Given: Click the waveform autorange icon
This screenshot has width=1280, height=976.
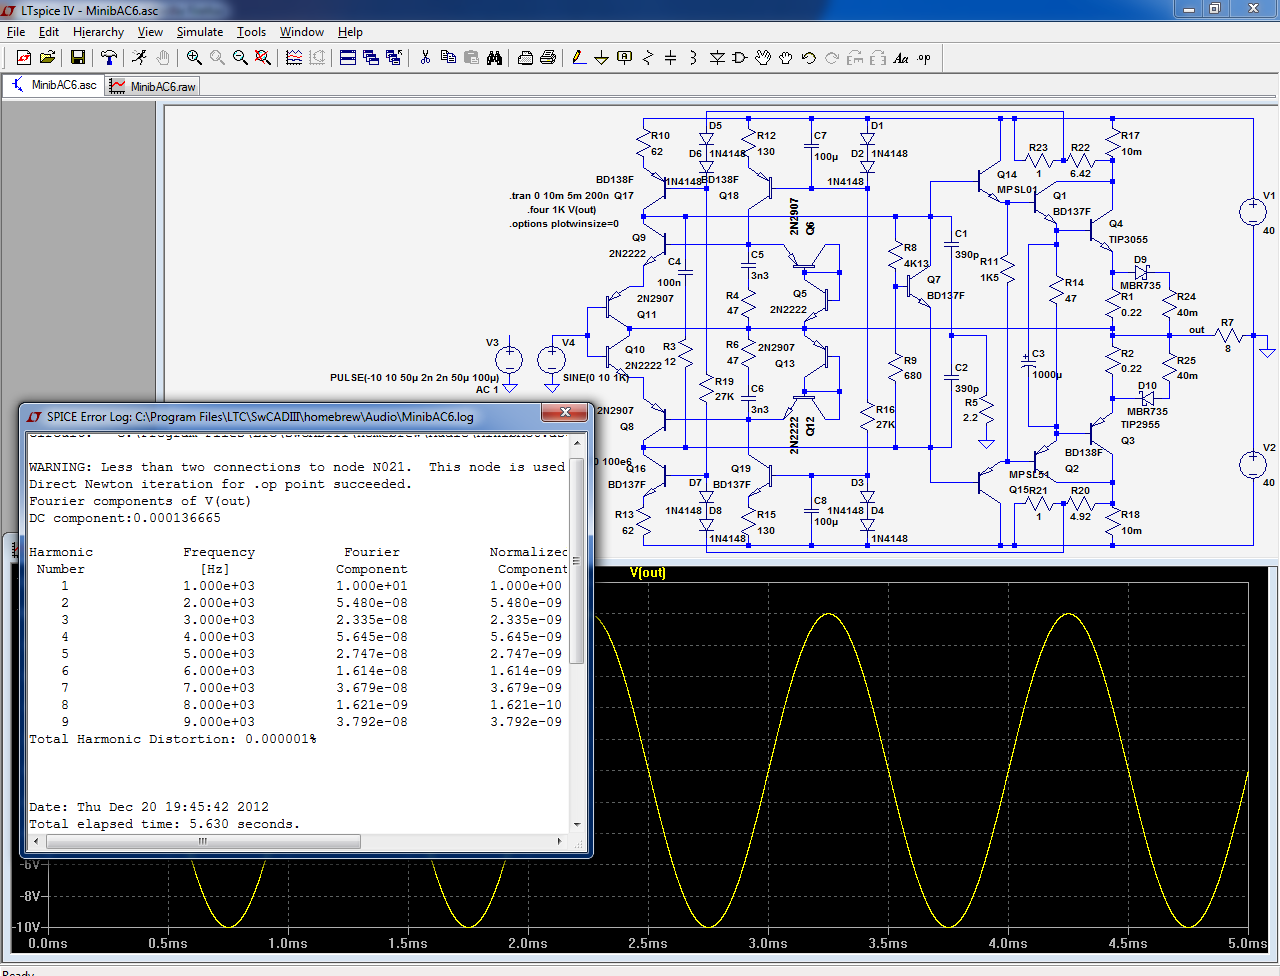Looking at the screenshot, I should 294,58.
